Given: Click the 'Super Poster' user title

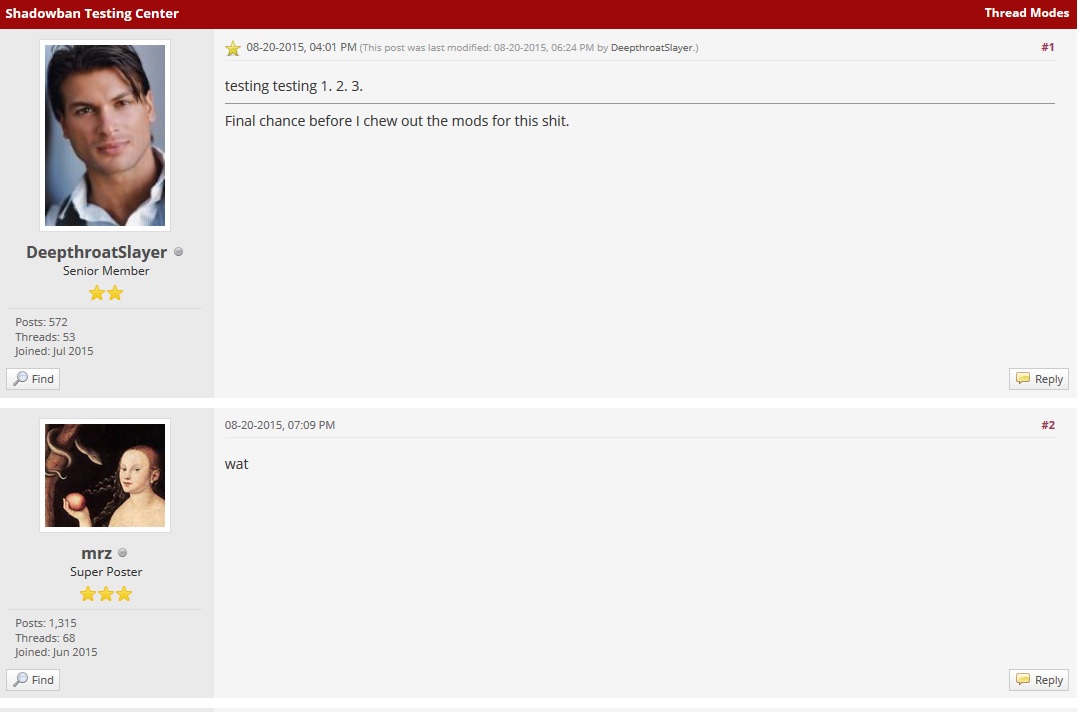Looking at the screenshot, I should tap(106, 572).
